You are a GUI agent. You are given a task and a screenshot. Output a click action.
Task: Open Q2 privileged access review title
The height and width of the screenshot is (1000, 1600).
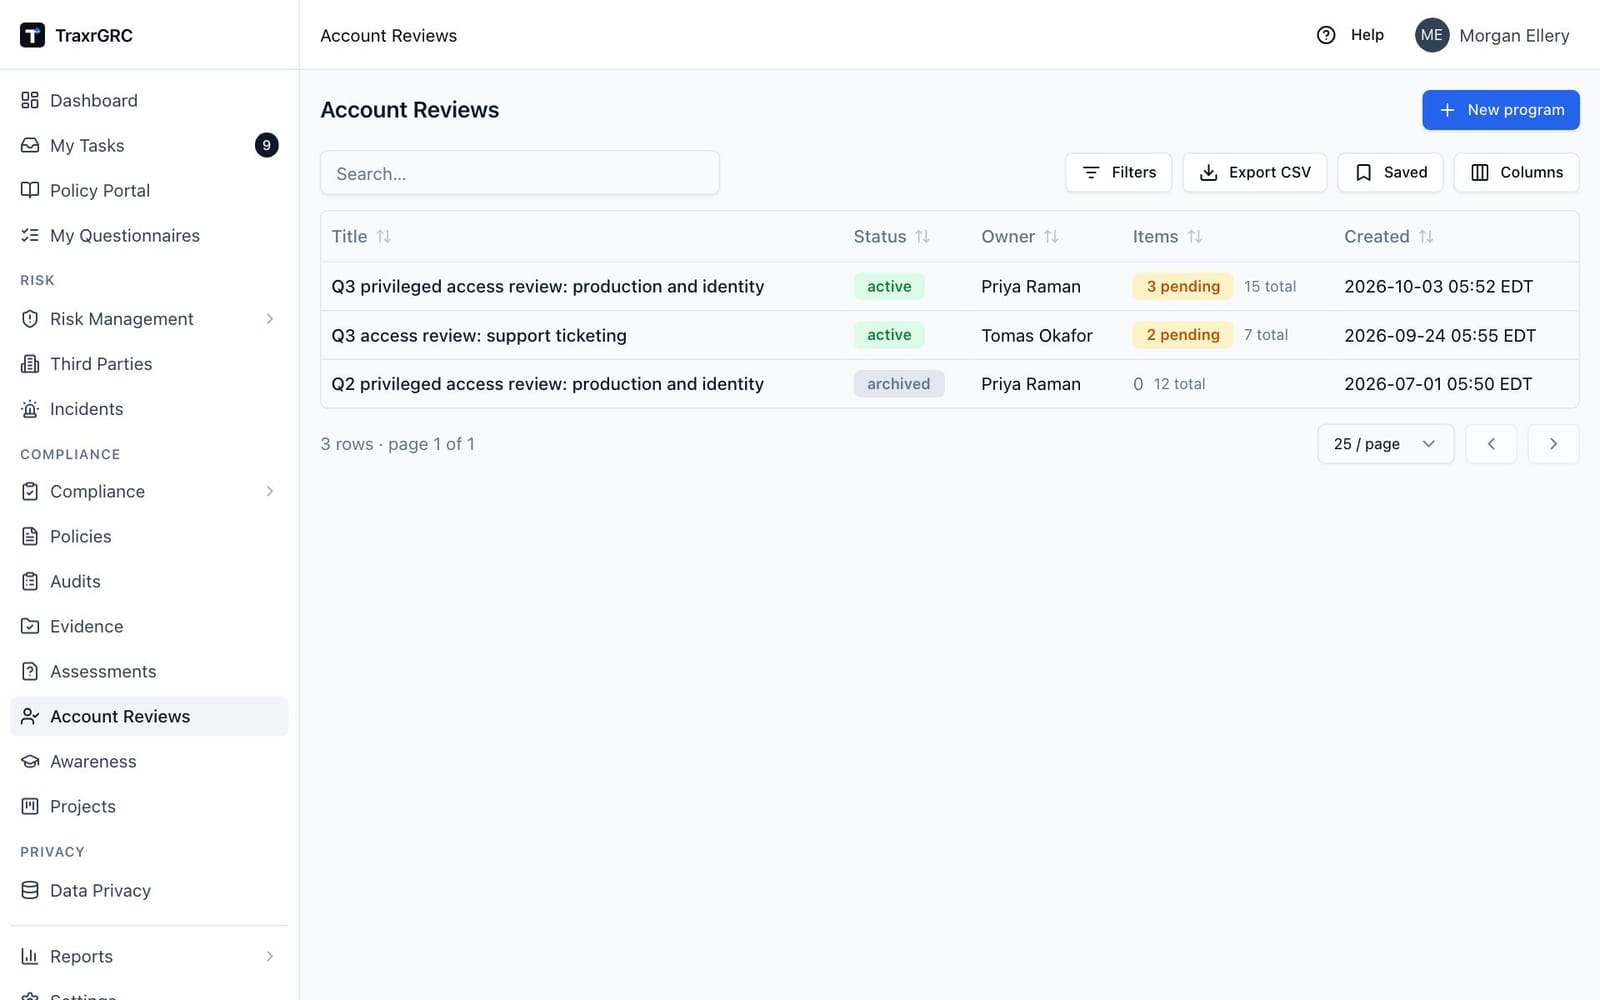click(x=547, y=384)
